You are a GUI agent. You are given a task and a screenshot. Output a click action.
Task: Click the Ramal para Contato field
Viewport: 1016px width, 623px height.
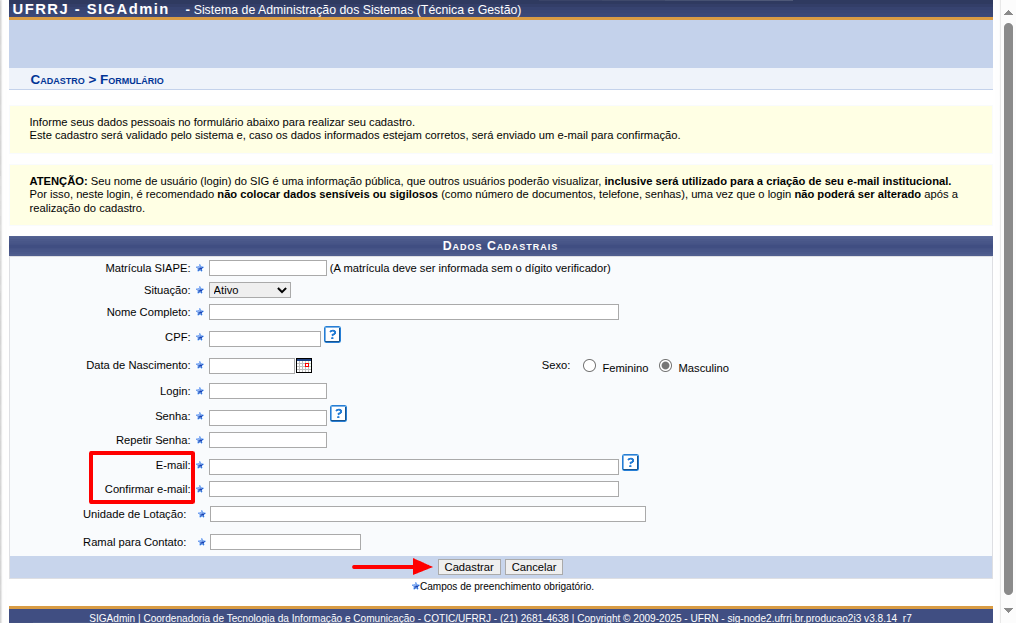click(x=285, y=542)
